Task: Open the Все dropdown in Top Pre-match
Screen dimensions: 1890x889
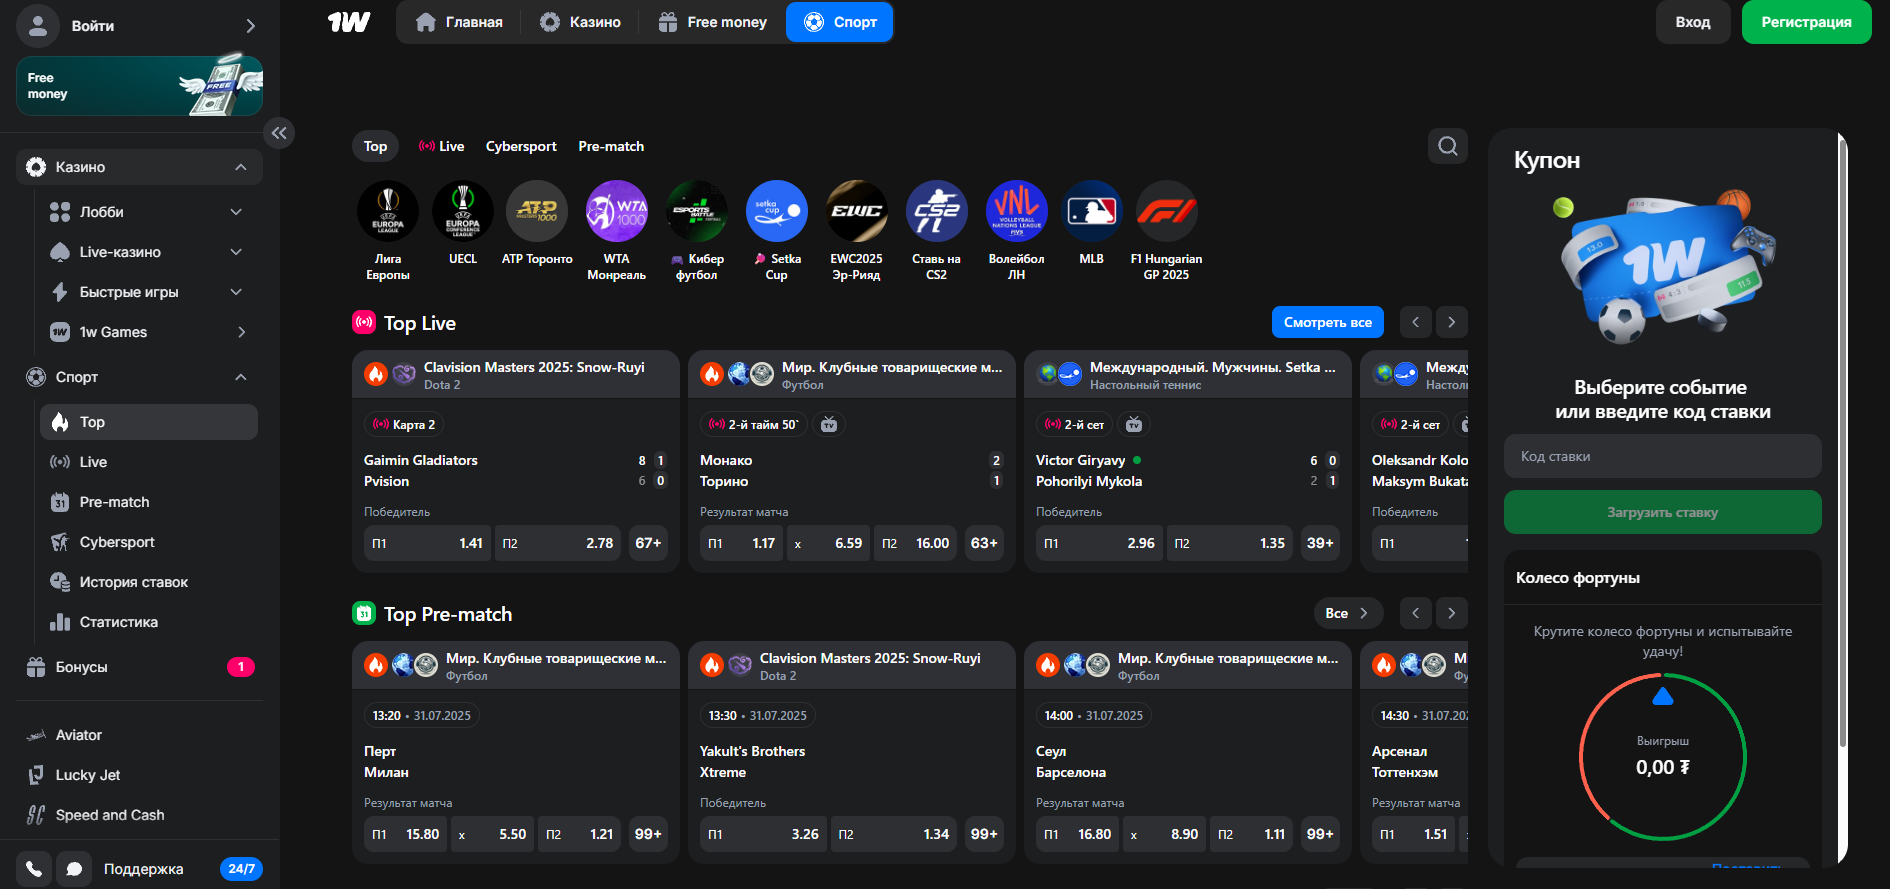Action: [1348, 613]
